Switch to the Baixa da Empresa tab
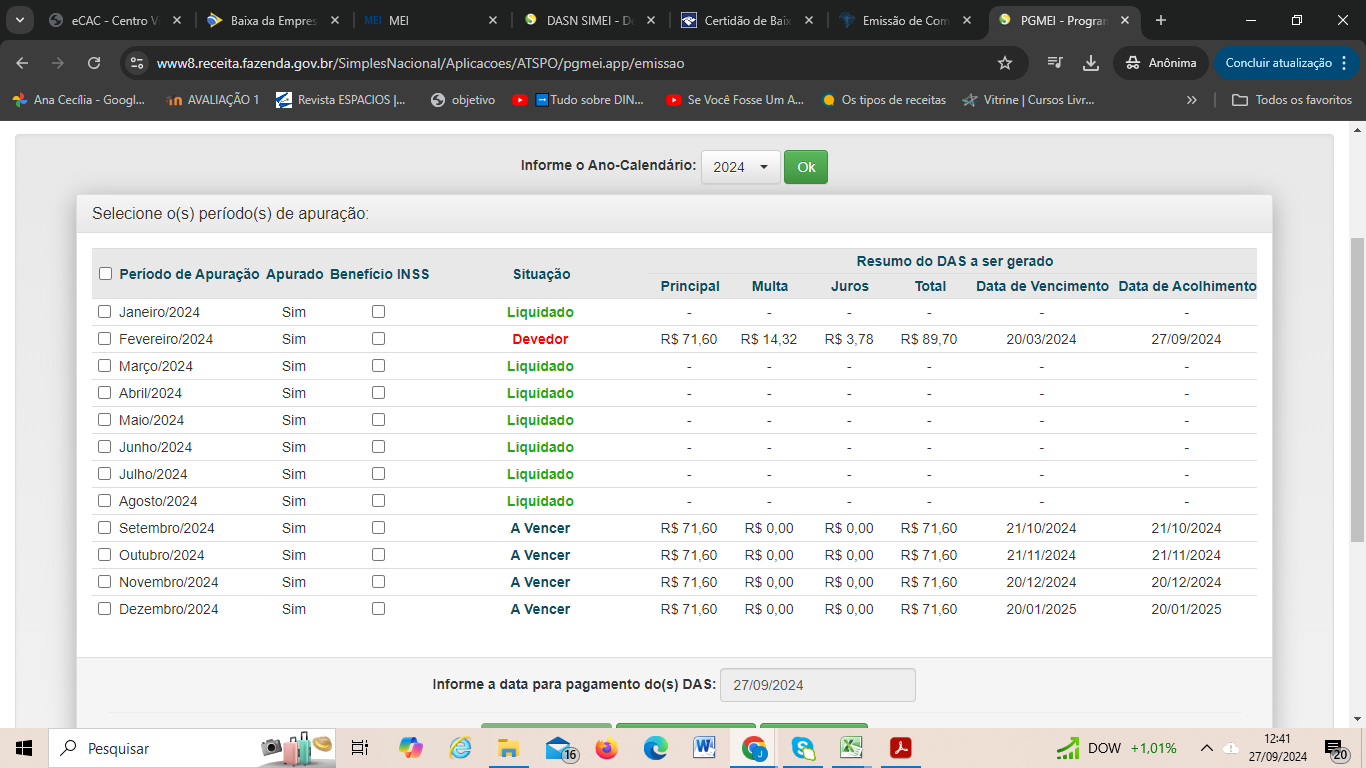Image resolution: width=1366 pixels, height=768 pixels. (271, 20)
